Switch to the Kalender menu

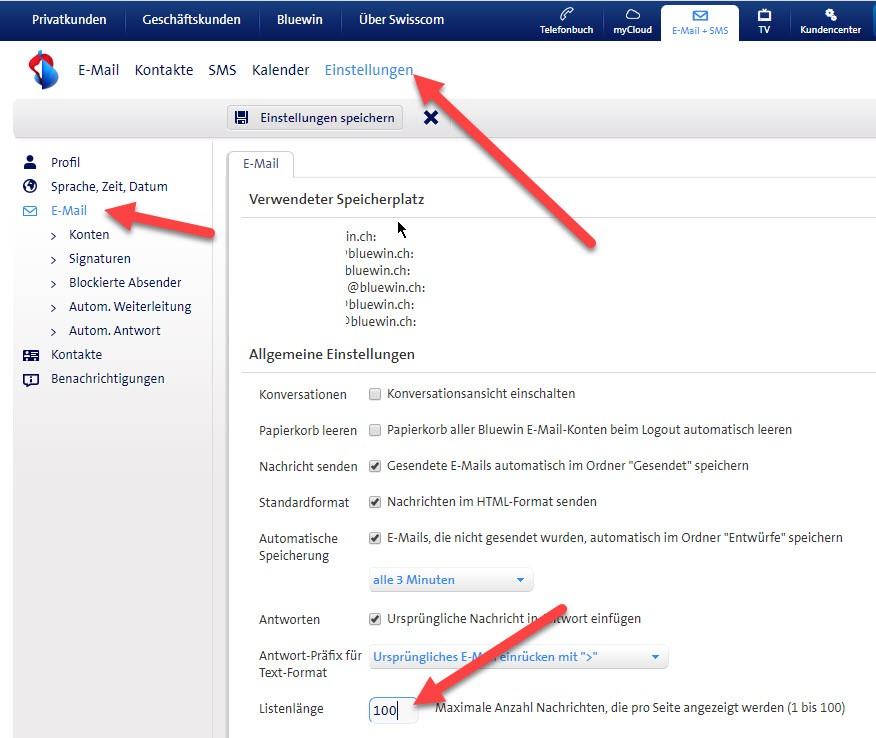(x=280, y=70)
